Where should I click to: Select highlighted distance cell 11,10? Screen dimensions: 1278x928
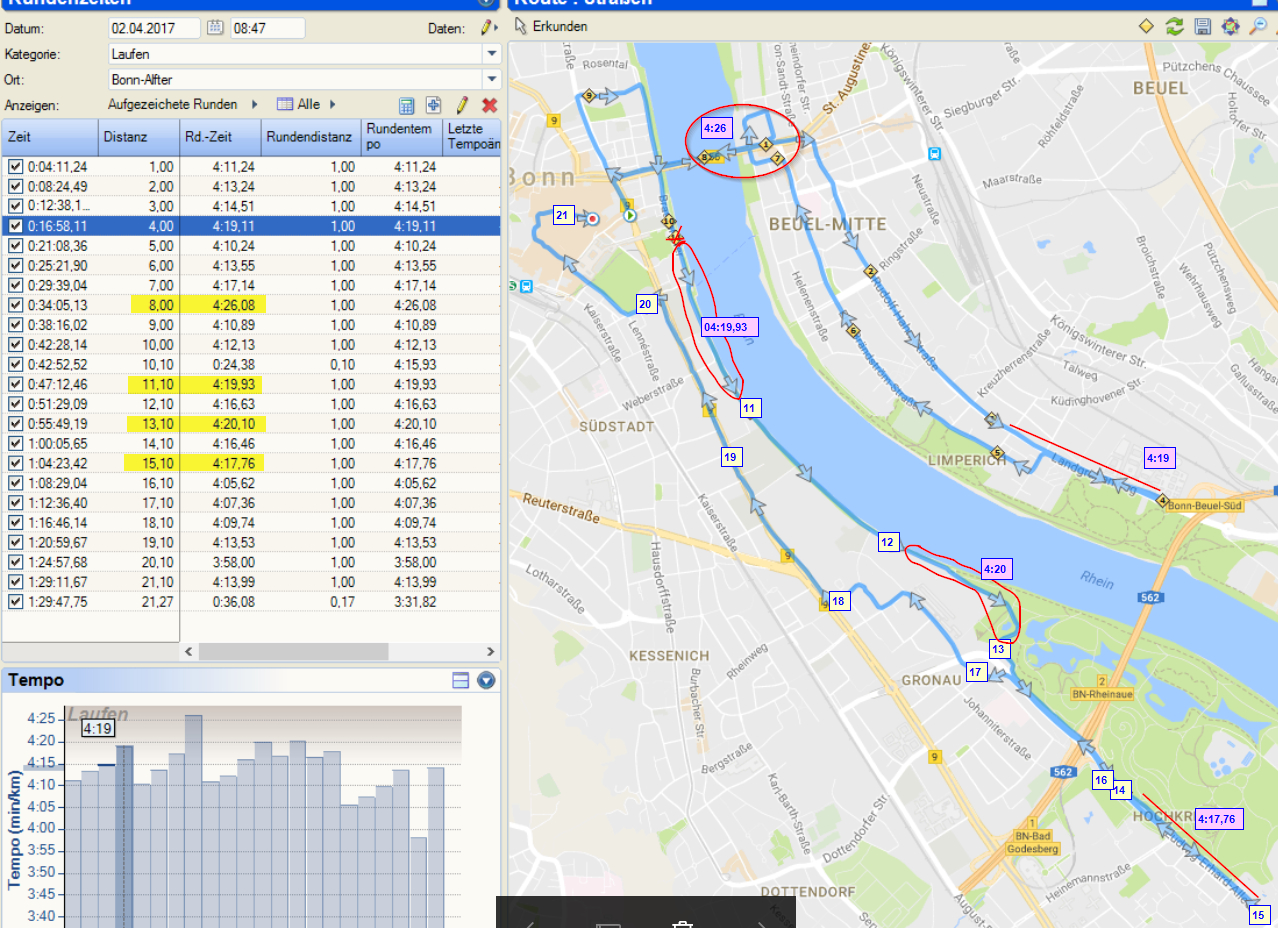tap(153, 384)
